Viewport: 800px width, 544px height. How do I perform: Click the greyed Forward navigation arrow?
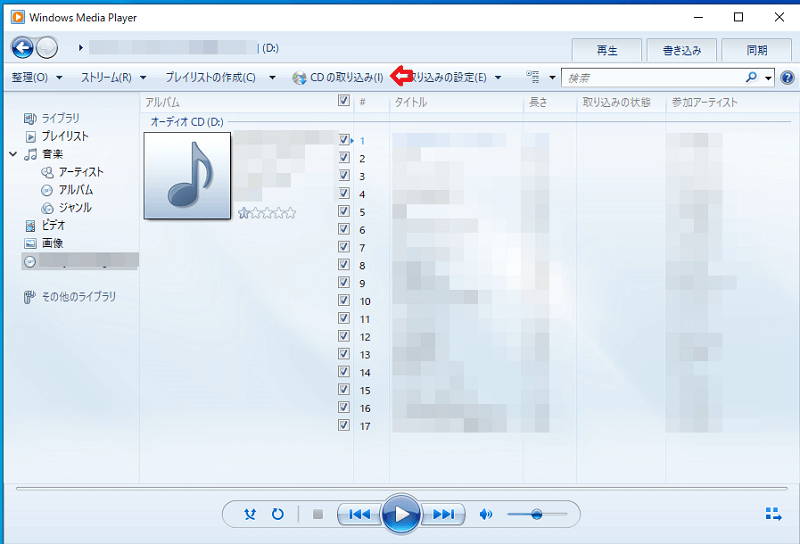47,48
